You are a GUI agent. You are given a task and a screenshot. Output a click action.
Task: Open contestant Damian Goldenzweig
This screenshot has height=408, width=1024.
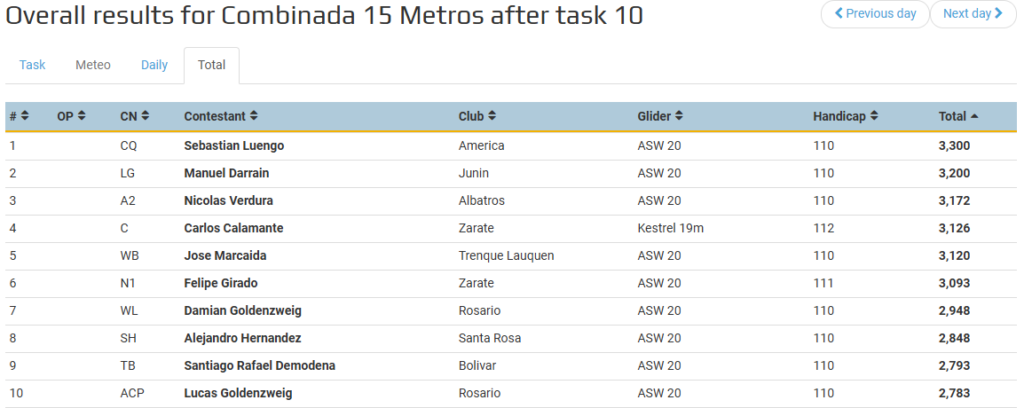pyautogui.click(x=243, y=311)
